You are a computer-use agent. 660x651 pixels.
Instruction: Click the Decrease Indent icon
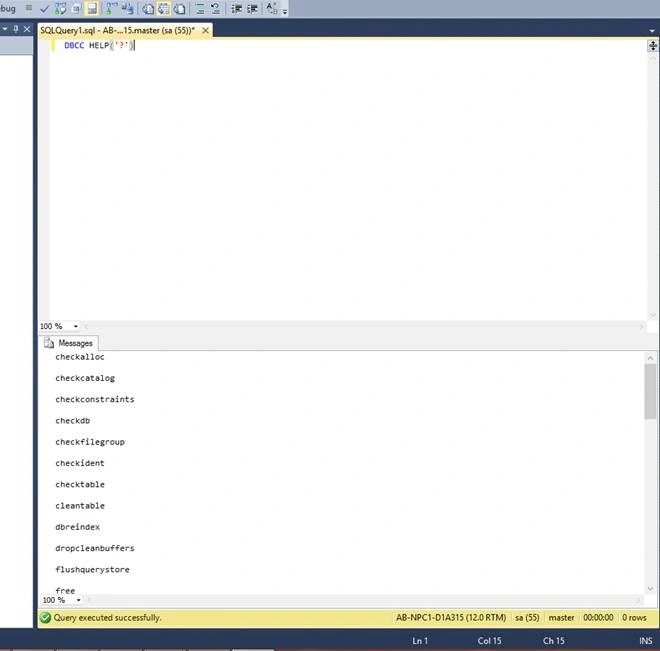click(236, 8)
